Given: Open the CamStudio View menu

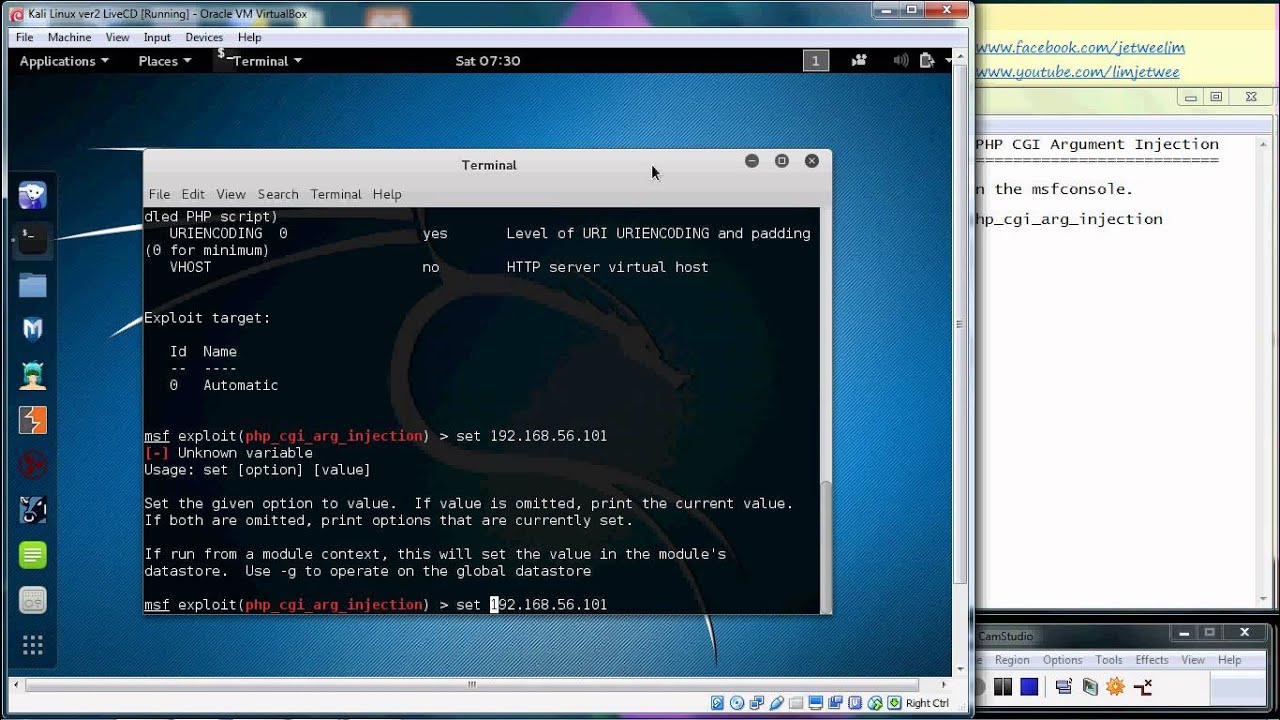Looking at the screenshot, I should tap(1193, 660).
